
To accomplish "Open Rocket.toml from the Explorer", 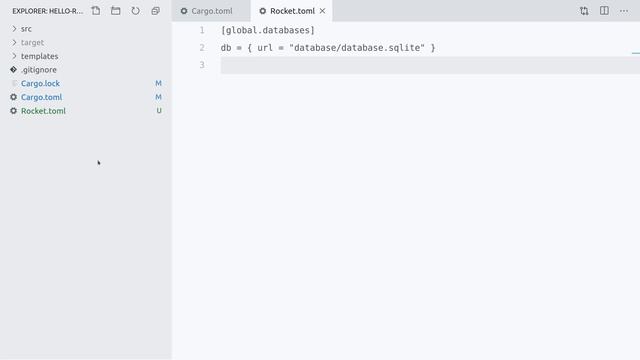I will 43,111.
